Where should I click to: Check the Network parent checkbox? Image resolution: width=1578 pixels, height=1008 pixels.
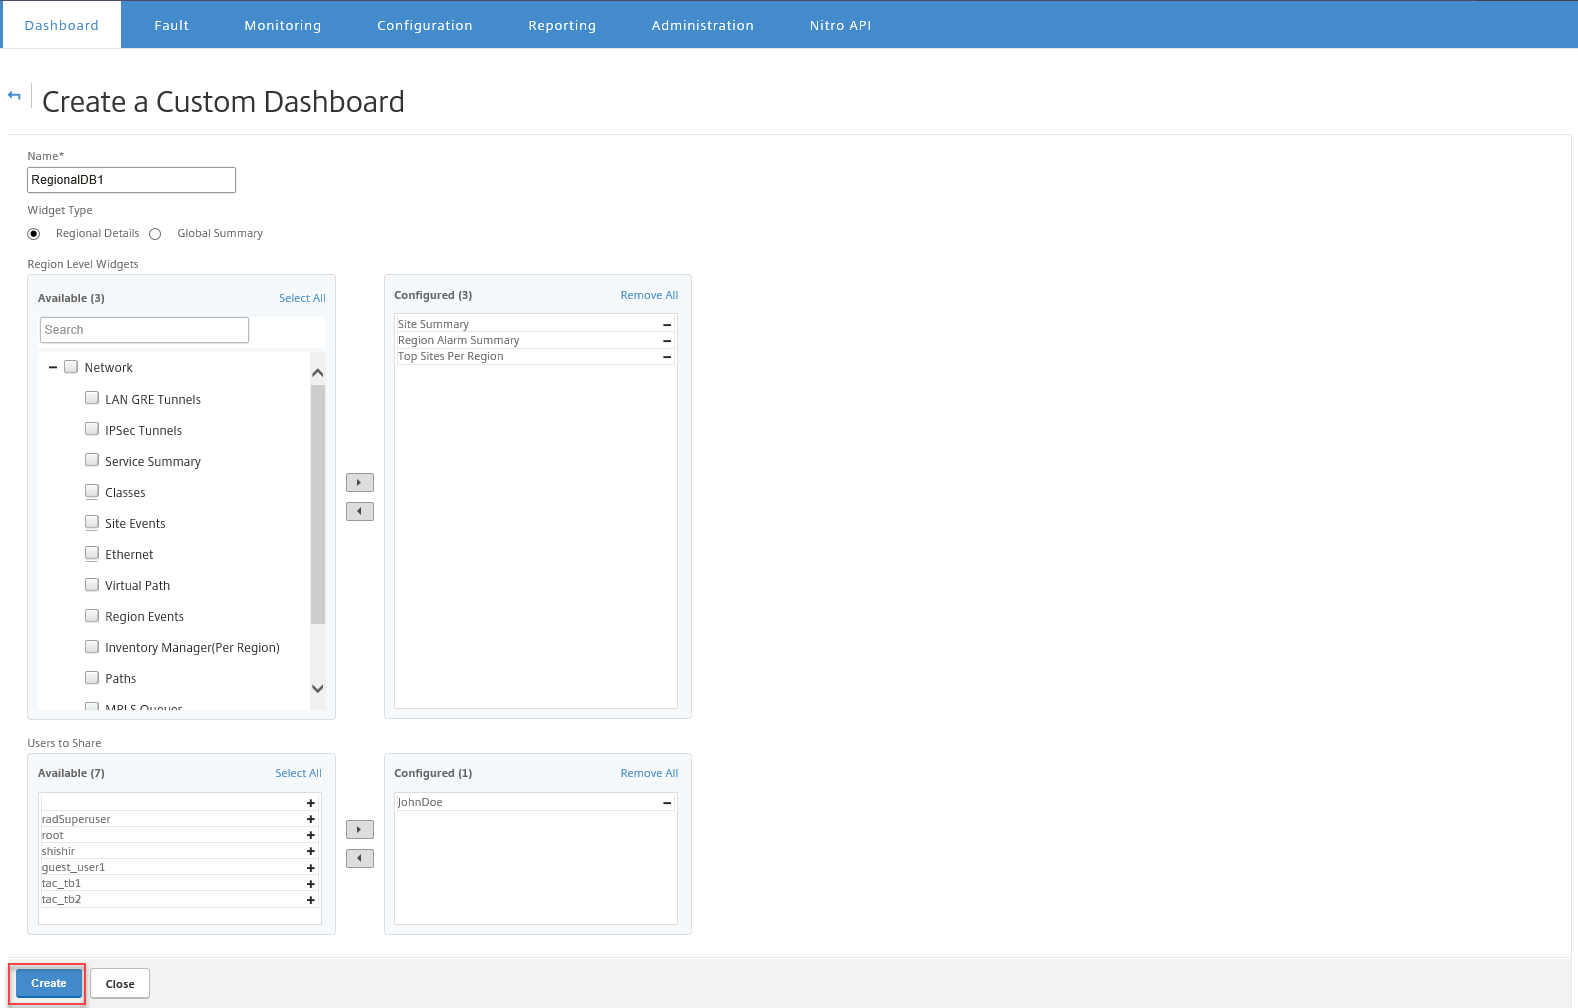tap(71, 367)
